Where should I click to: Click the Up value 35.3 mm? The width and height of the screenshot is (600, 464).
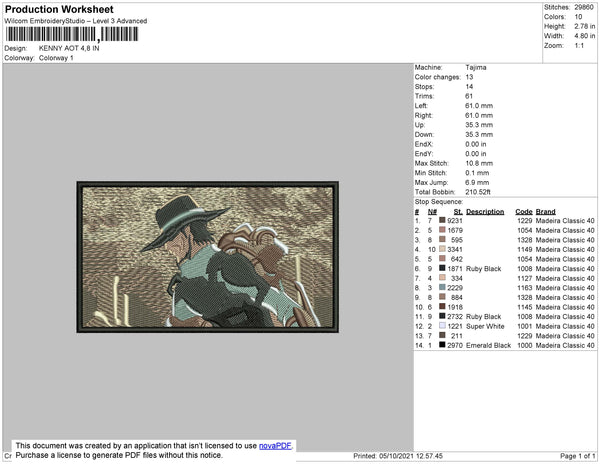click(479, 125)
